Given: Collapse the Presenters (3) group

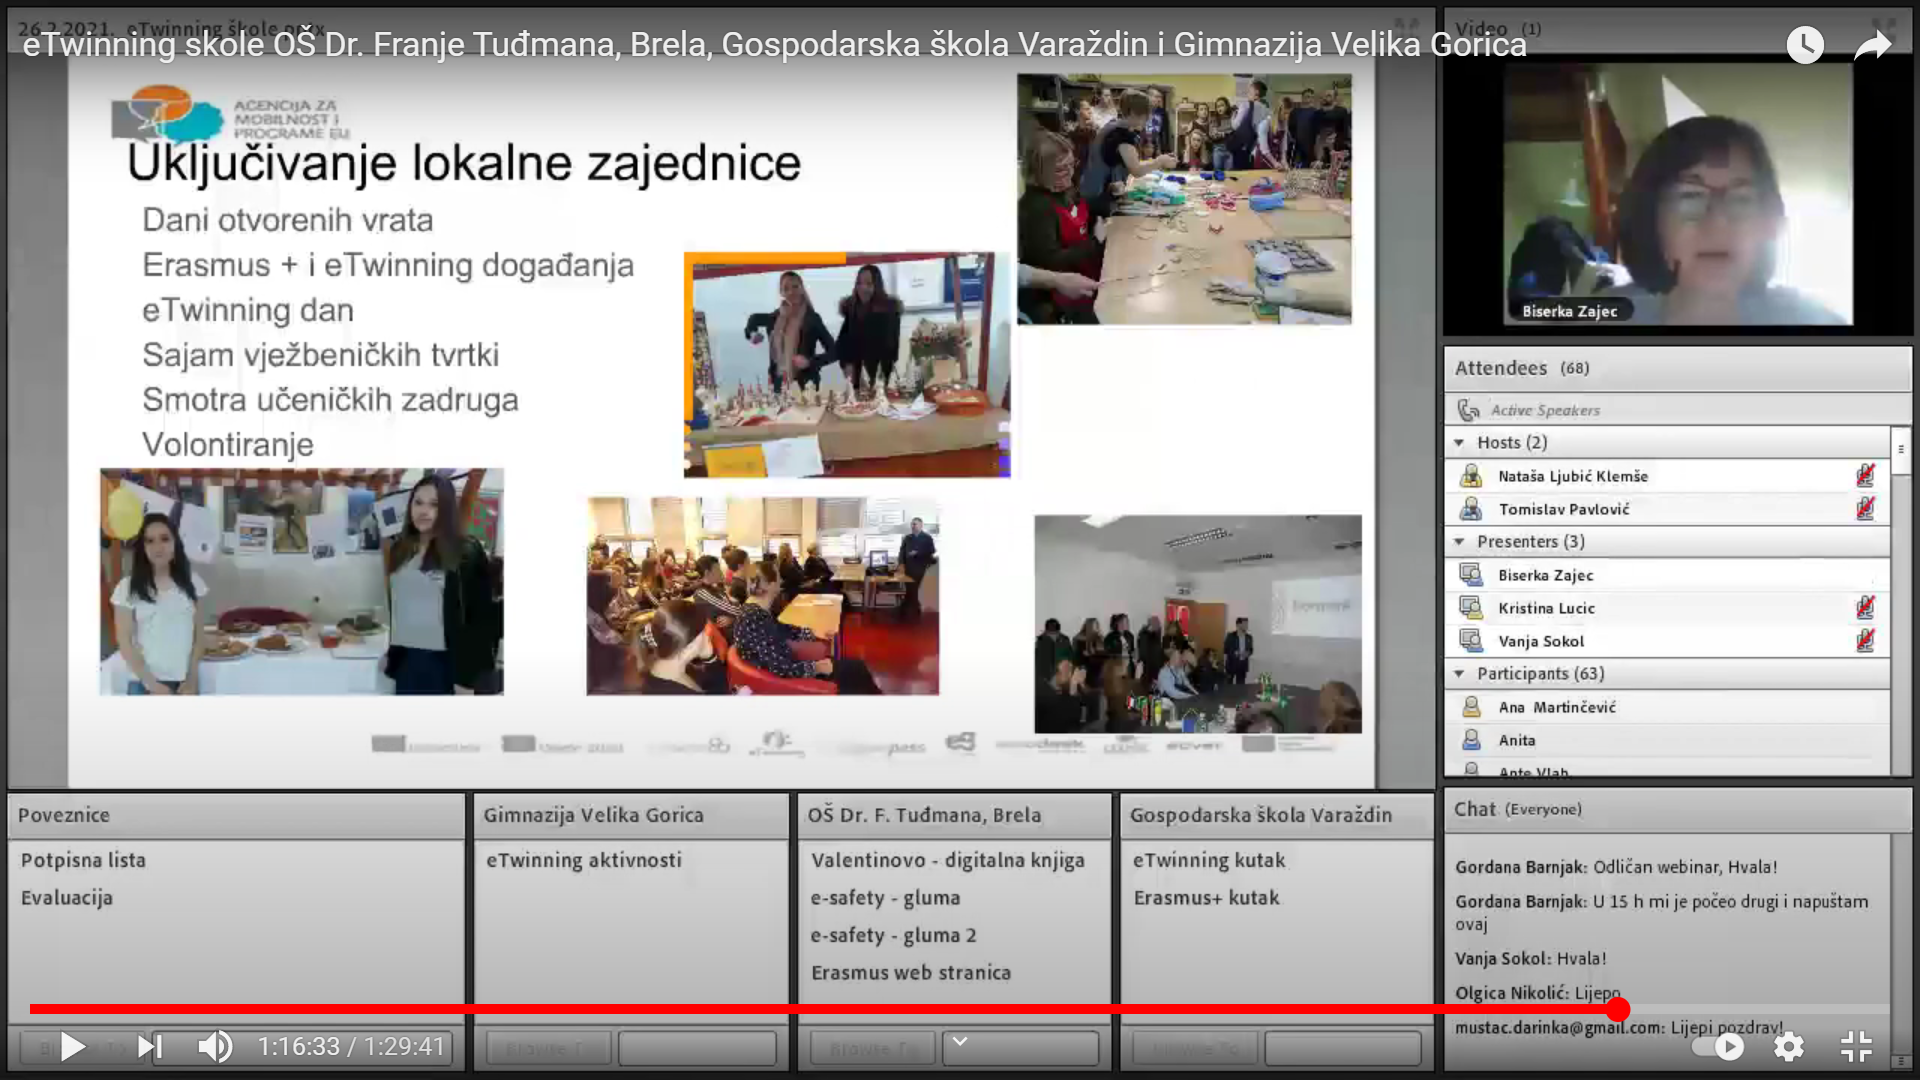Looking at the screenshot, I should coord(1459,541).
